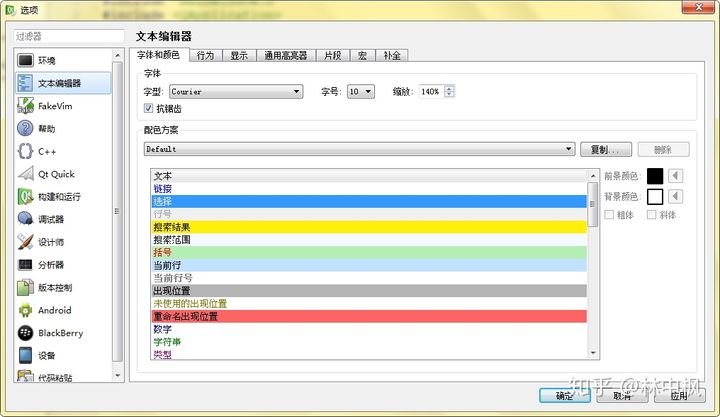Viewport: 720px width, 417px height.
Task: Expand the 字号 font size dropdown
Action: 360,91
